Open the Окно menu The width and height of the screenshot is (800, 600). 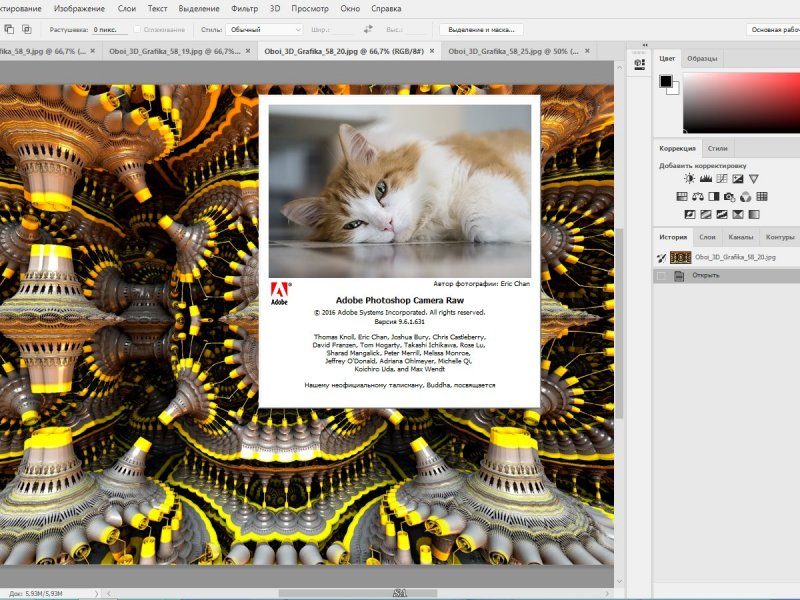350,9
